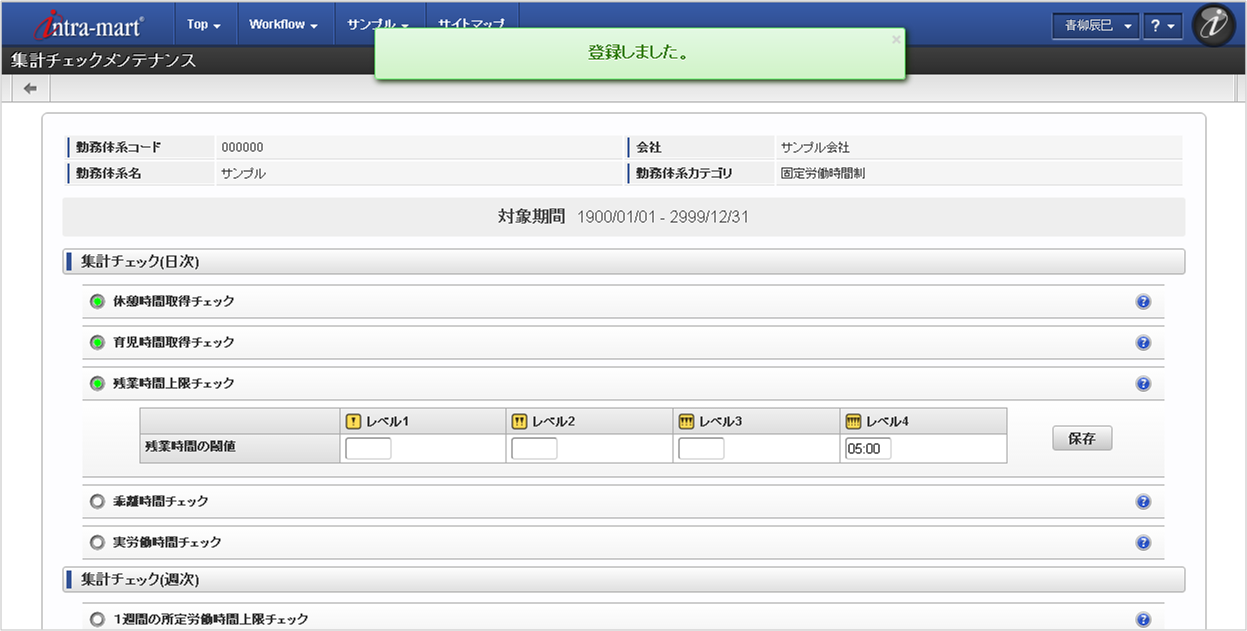Click the レベル1 warning icon

click(353, 422)
